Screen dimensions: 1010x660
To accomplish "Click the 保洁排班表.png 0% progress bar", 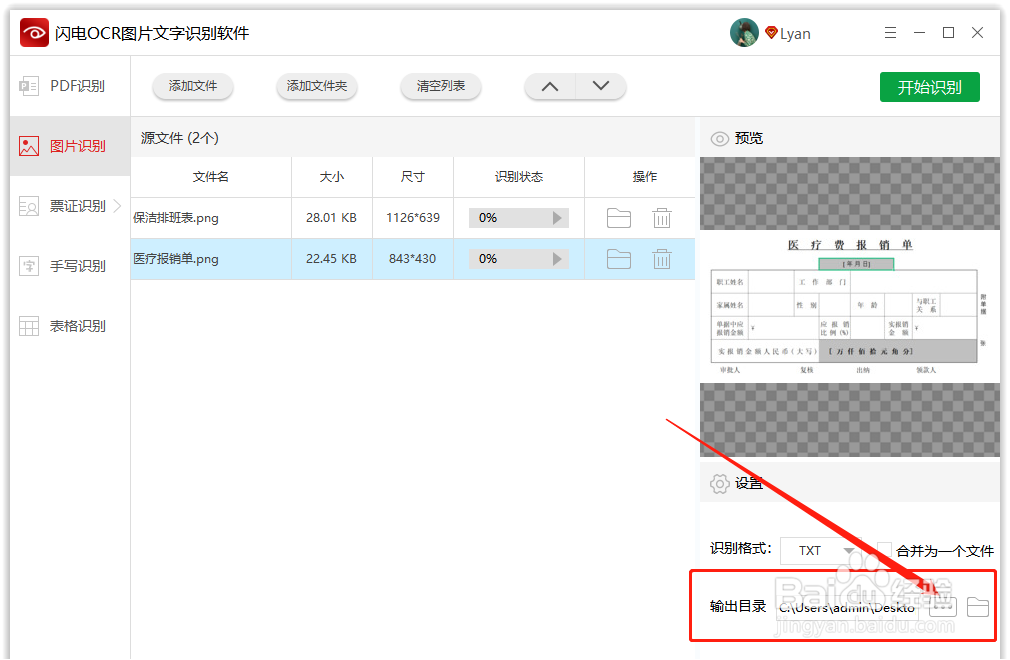I will [x=519, y=218].
